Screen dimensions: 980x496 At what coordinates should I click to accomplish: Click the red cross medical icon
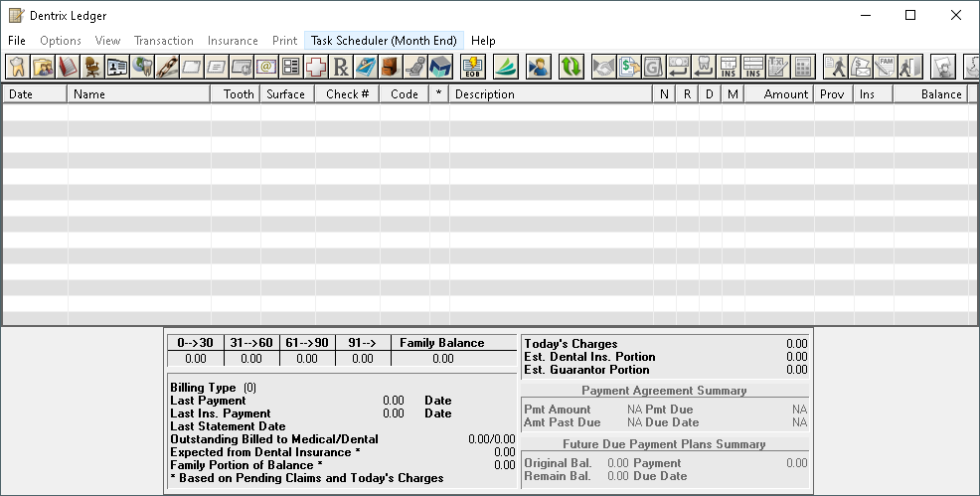click(x=316, y=67)
